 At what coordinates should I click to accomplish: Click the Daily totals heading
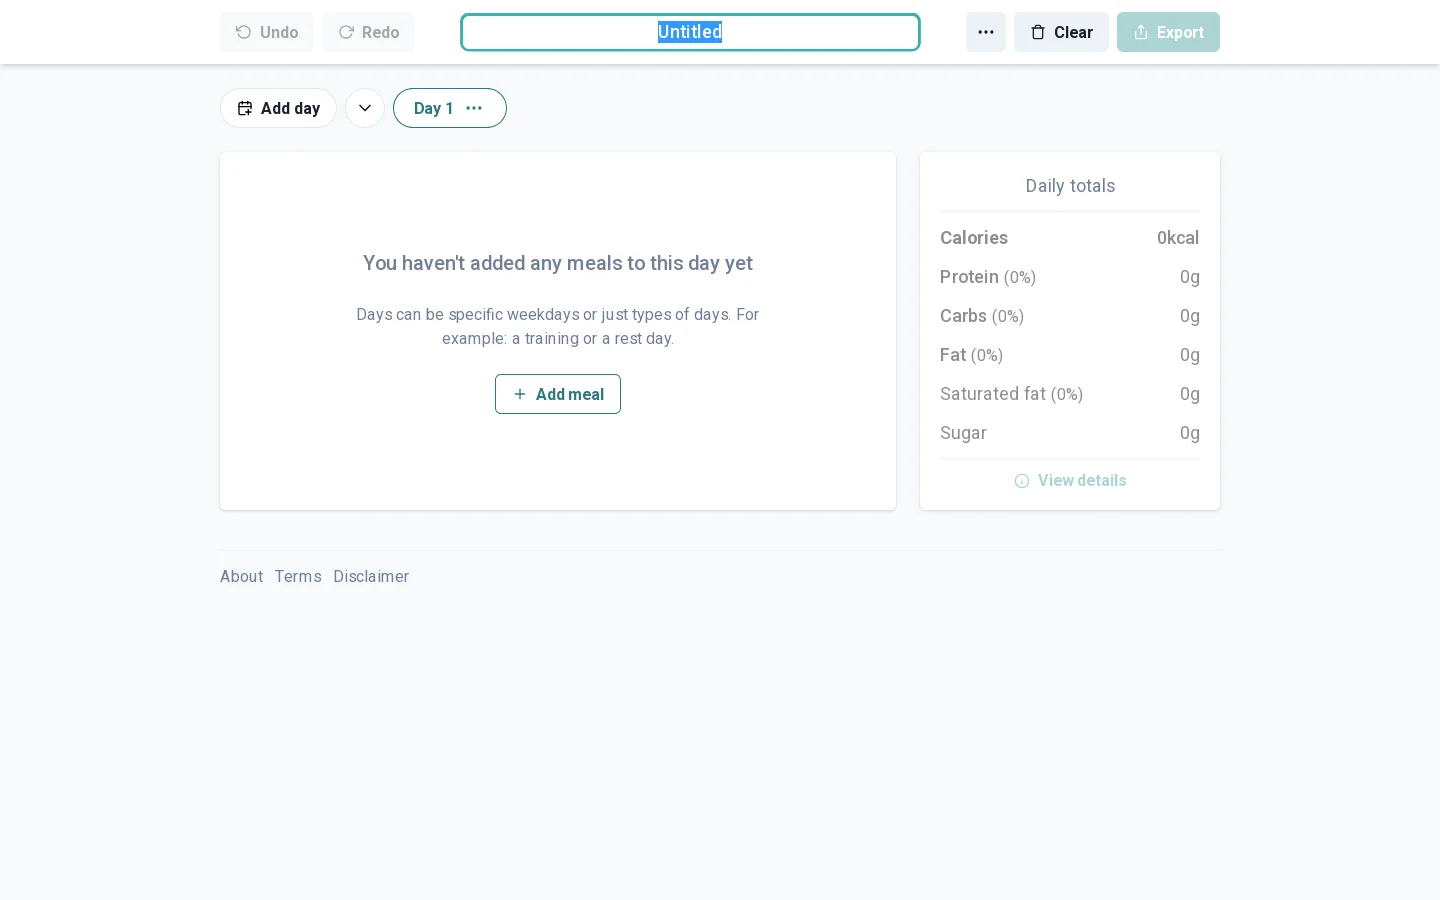(1070, 186)
